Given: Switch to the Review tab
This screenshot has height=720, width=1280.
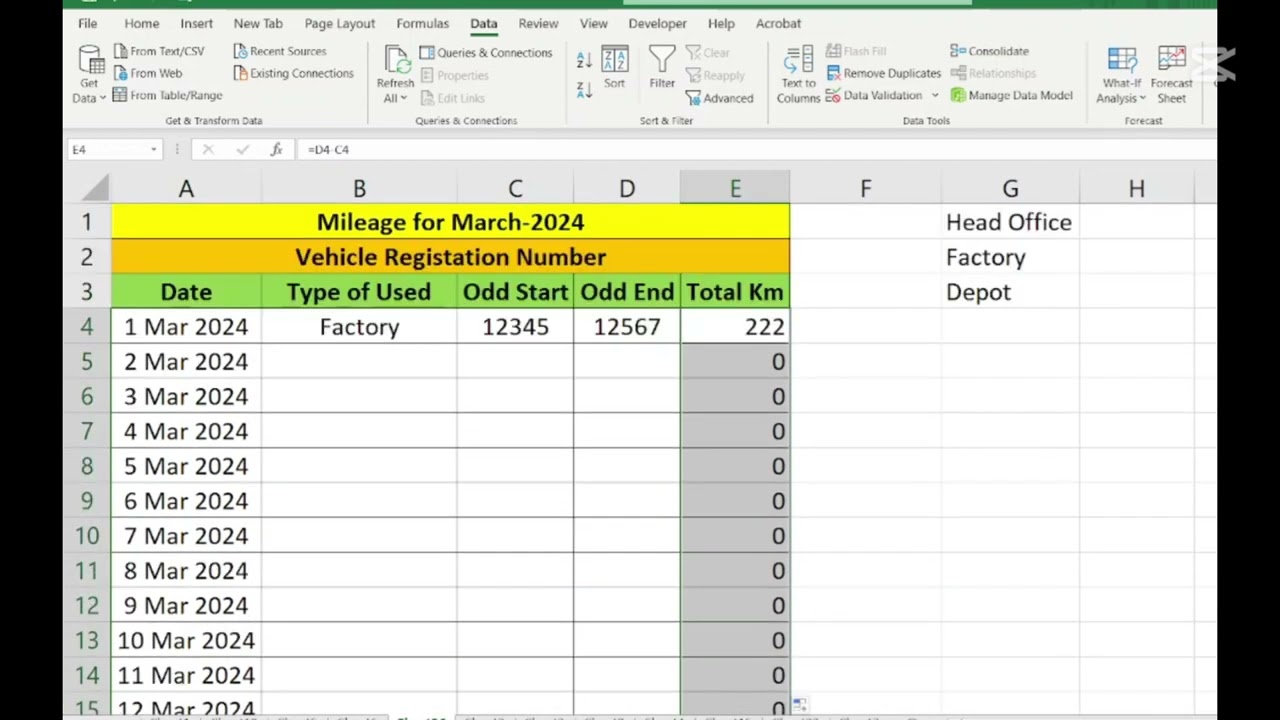Looking at the screenshot, I should click(x=538, y=23).
